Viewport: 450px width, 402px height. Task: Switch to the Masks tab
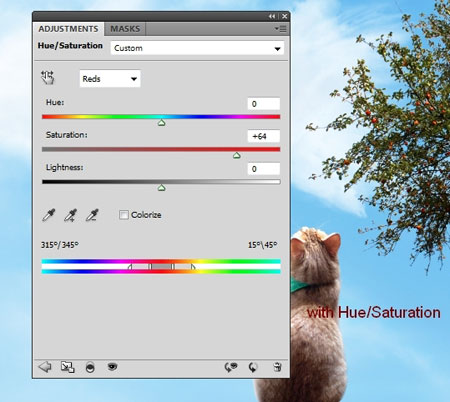[x=125, y=29]
